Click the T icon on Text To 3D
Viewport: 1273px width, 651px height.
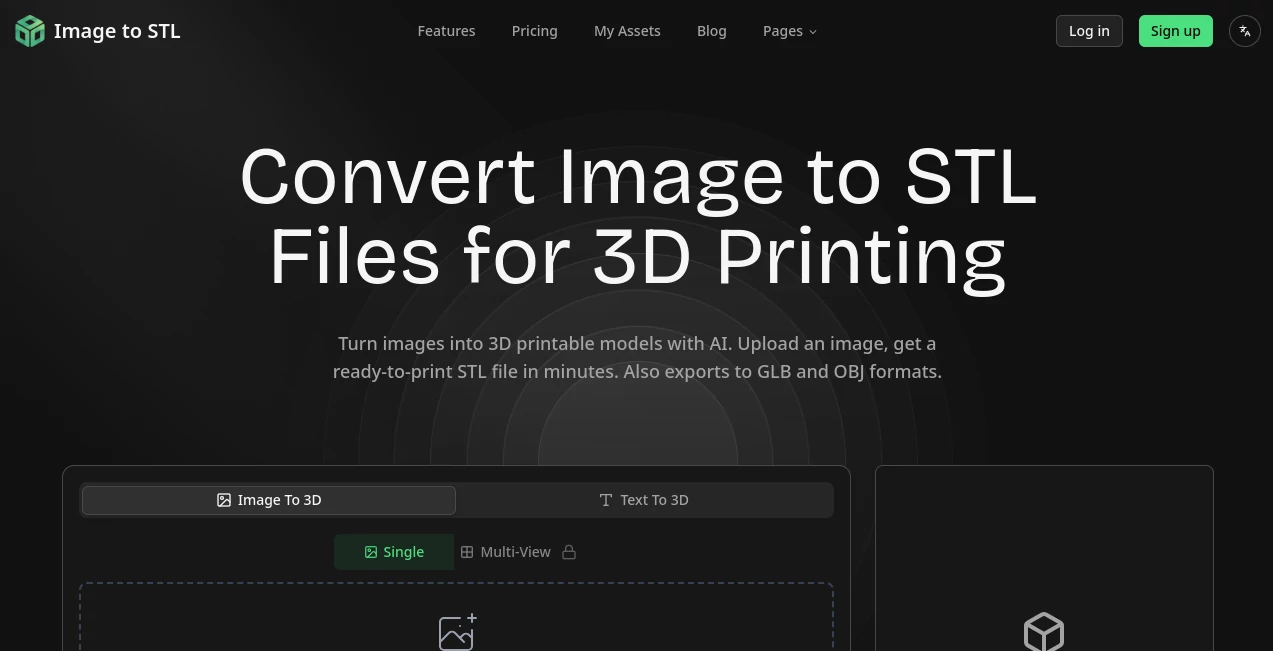[x=606, y=500]
